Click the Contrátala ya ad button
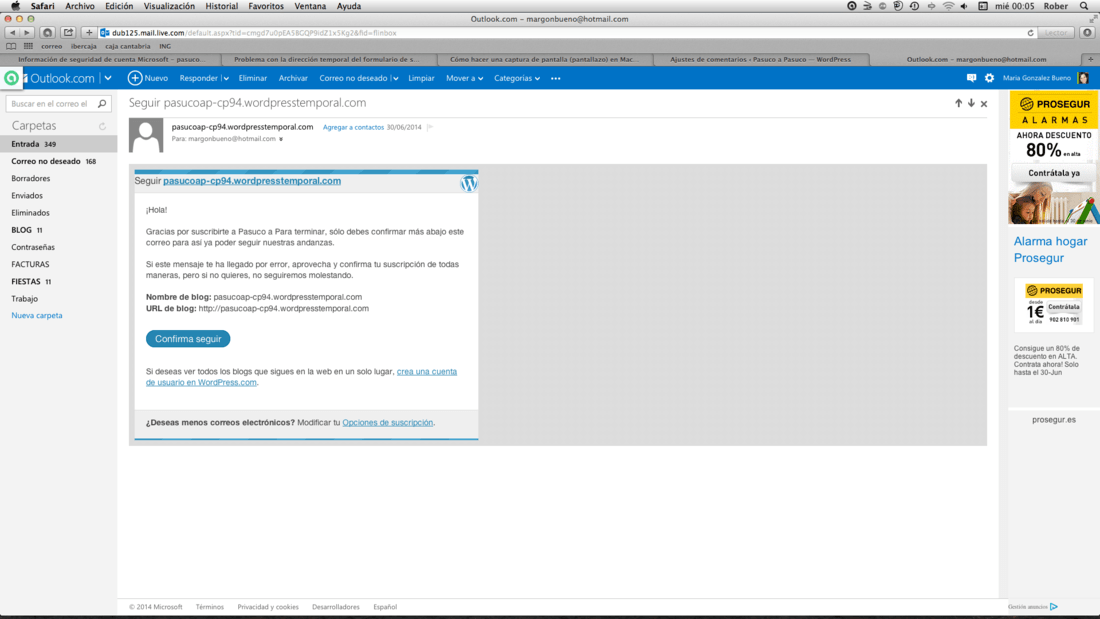Image resolution: width=1100 pixels, height=619 pixels. click(x=1054, y=173)
